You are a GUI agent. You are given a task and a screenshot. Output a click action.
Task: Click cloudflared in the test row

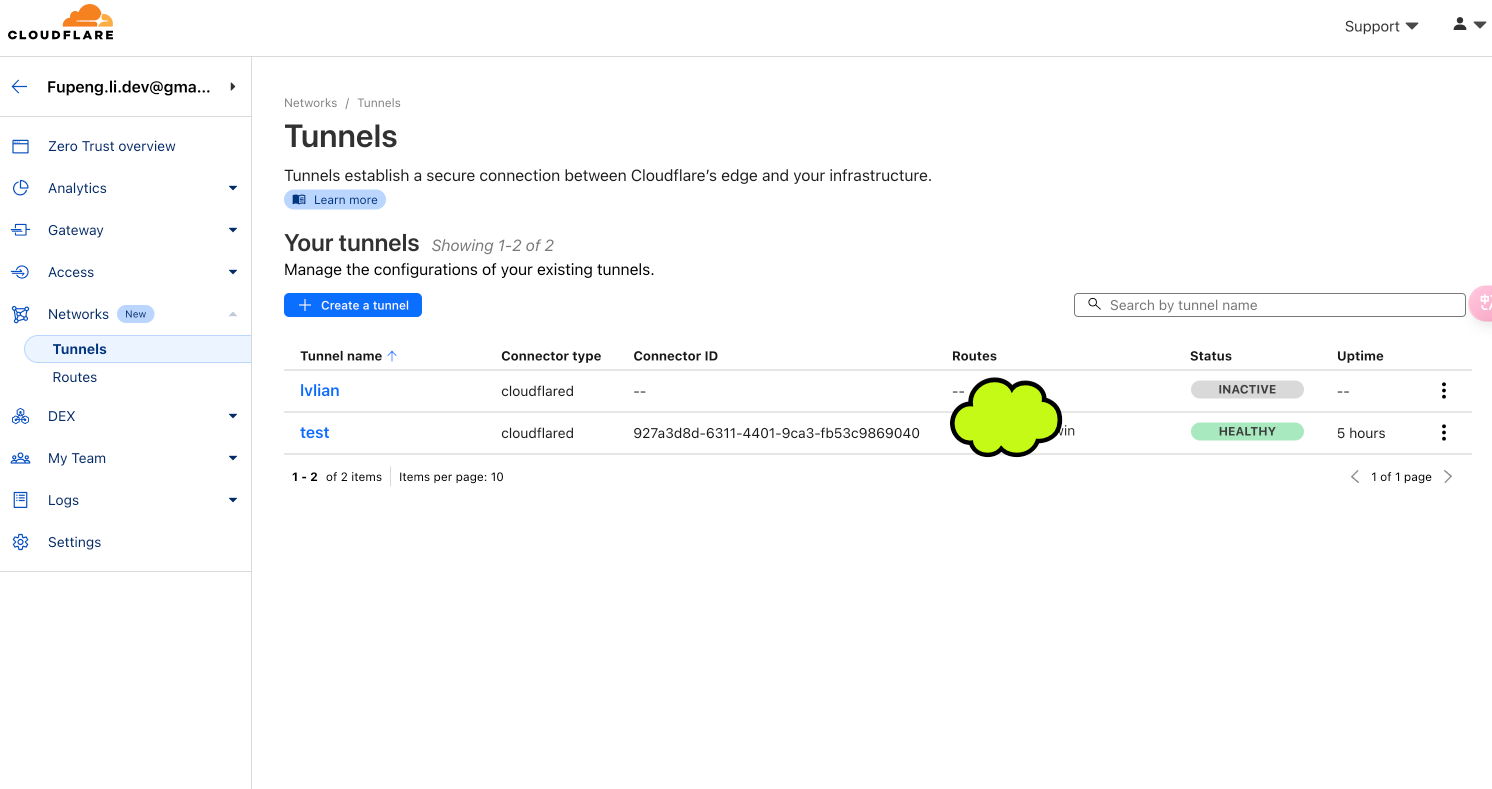coord(537,433)
